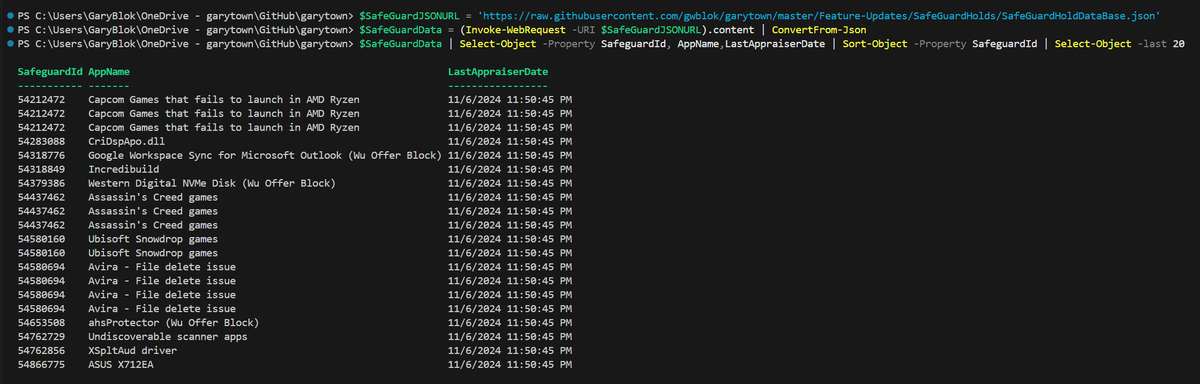Click the LastAppraiserDate column header
This screenshot has height=384, width=1200.
[498, 73]
